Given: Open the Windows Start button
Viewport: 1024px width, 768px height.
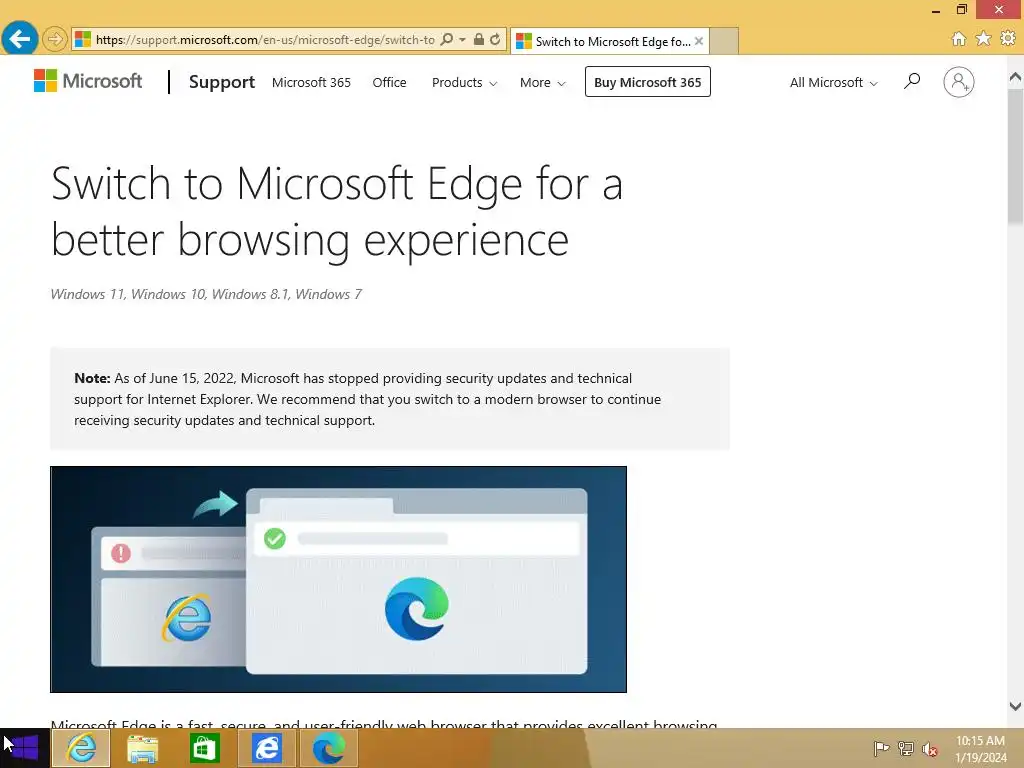Looking at the screenshot, I should 24,748.
